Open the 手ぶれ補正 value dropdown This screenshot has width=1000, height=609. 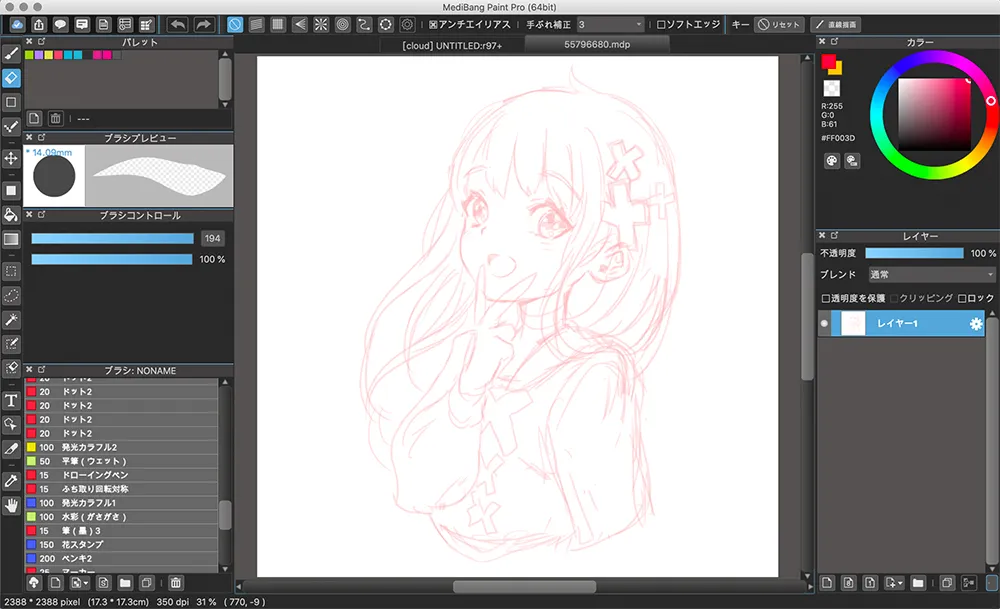[x=610, y=24]
